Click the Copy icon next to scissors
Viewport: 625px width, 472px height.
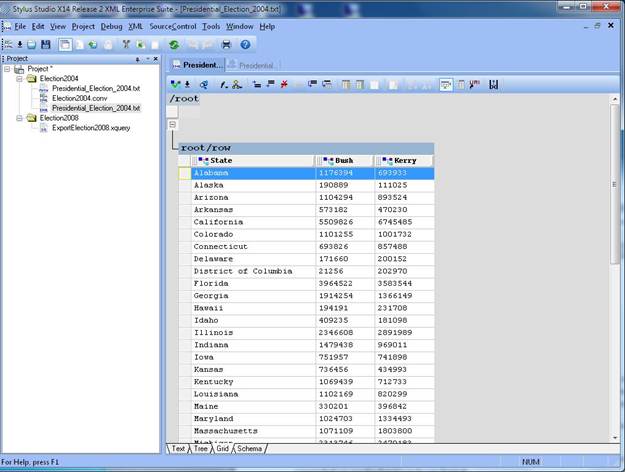coord(140,45)
